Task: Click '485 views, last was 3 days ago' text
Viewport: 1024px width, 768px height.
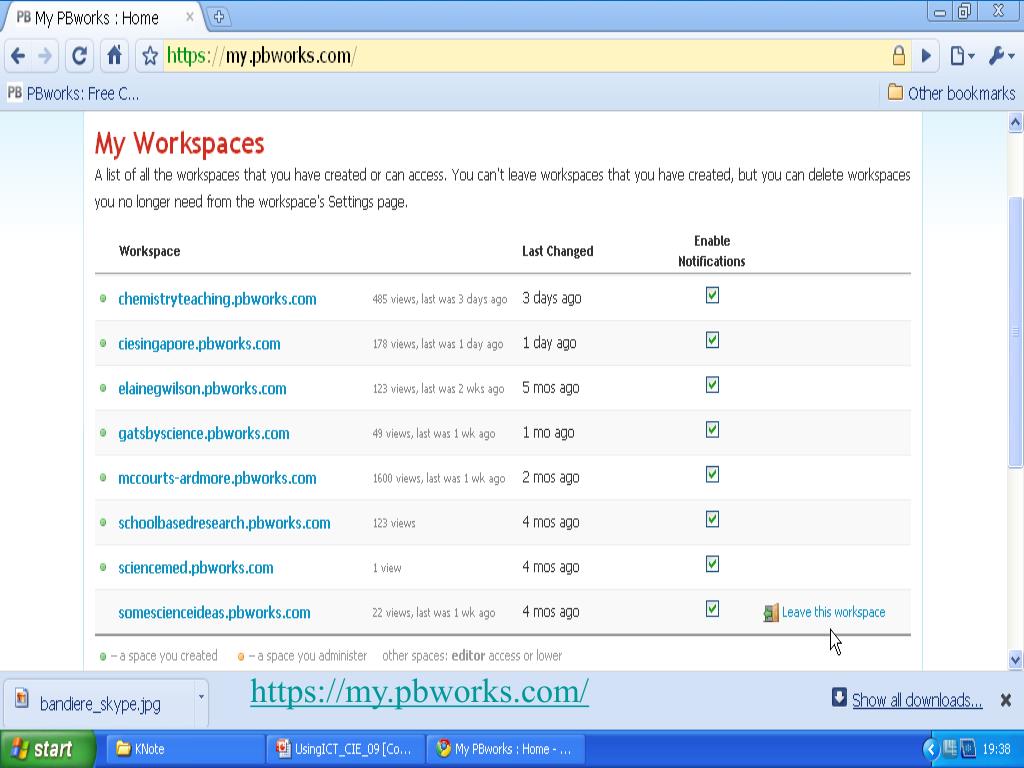Action: [440, 300]
